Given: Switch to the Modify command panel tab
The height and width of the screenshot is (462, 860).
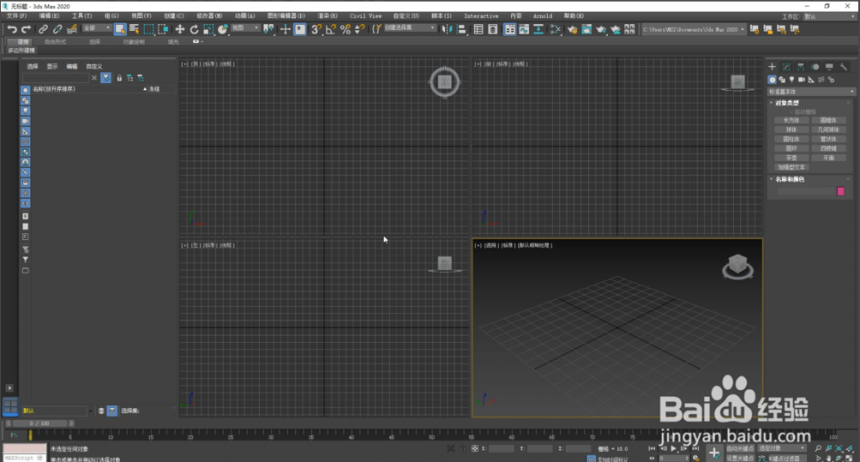Looking at the screenshot, I should coord(787,67).
